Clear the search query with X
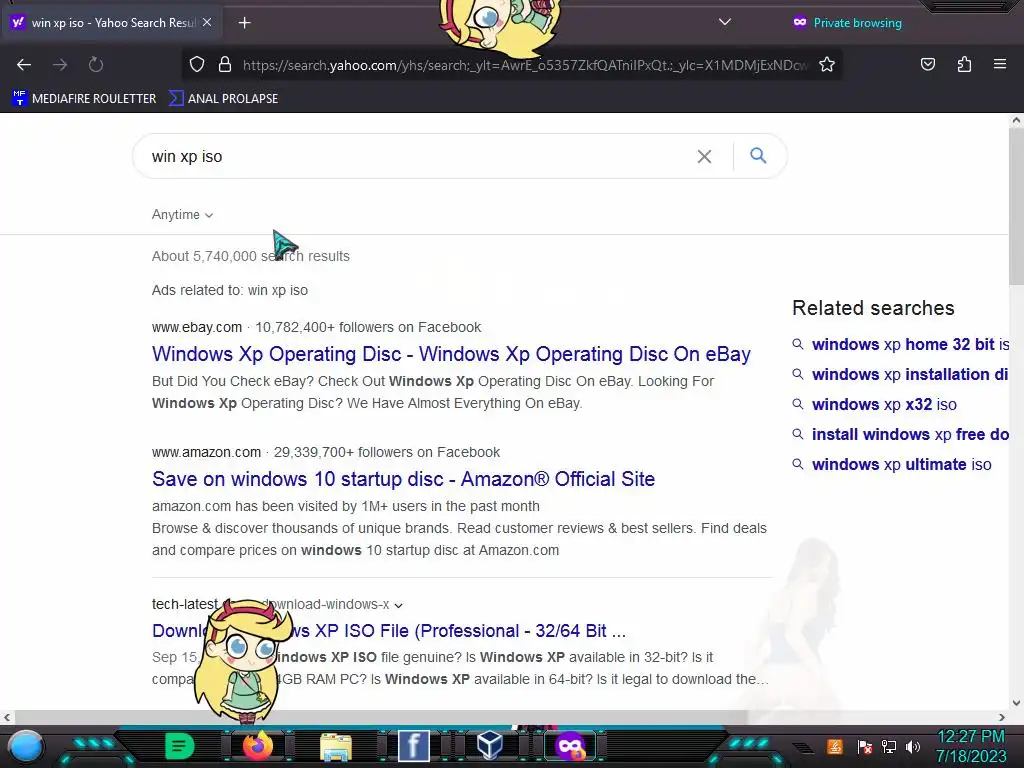This screenshot has width=1024, height=768. [x=704, y=157]
